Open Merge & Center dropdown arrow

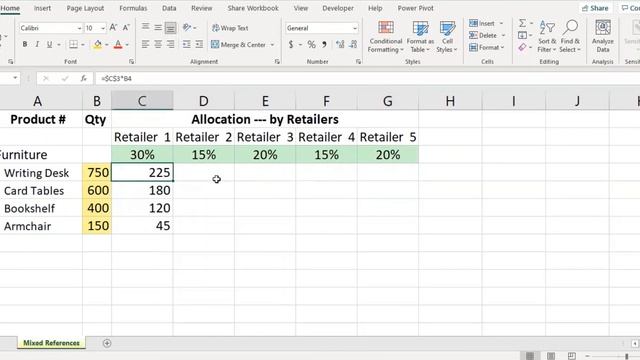(272, 44)
